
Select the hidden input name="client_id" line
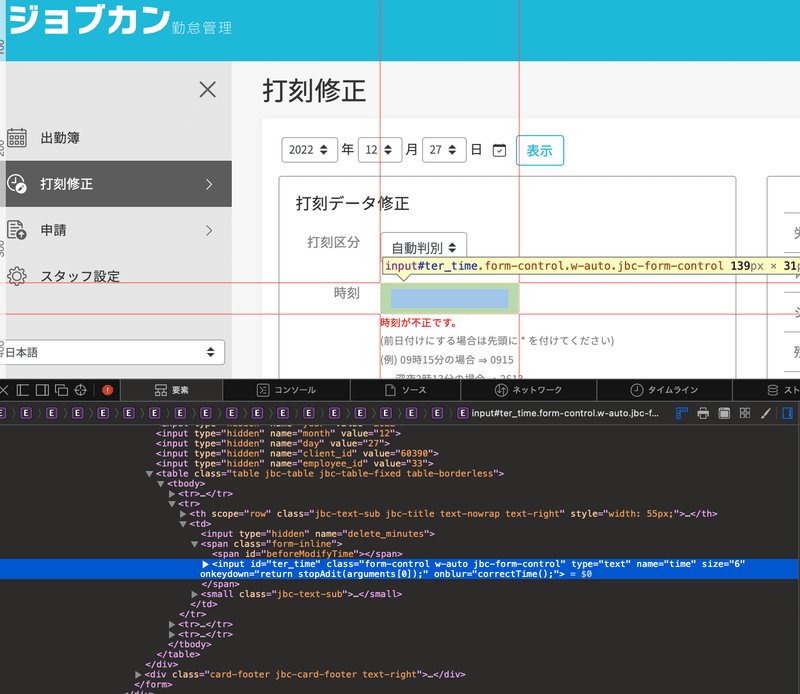(x=297, y=454)
